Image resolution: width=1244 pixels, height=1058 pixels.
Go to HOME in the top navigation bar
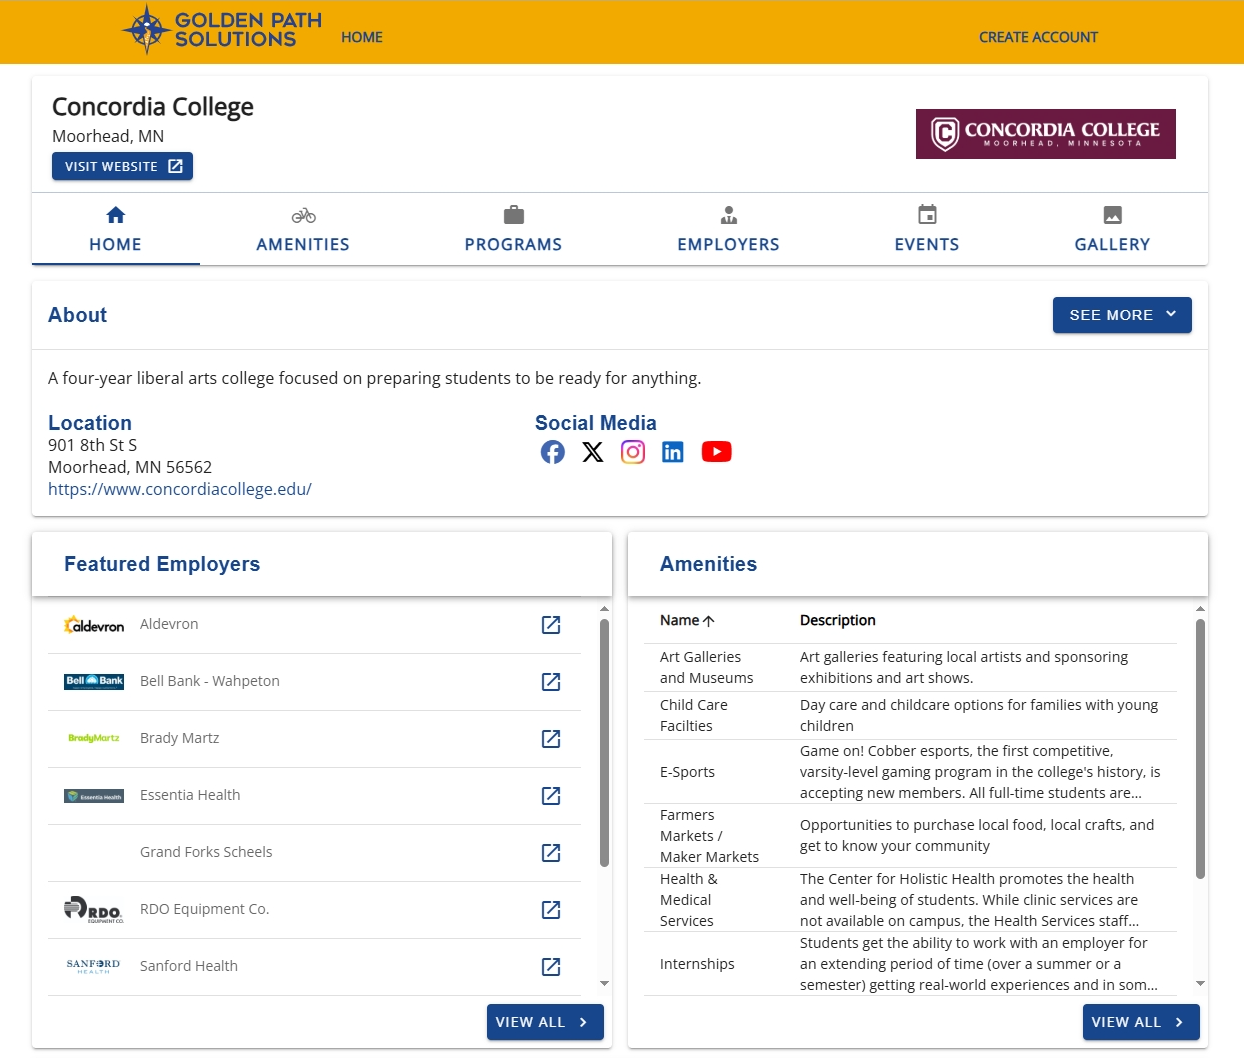(362, 37)
